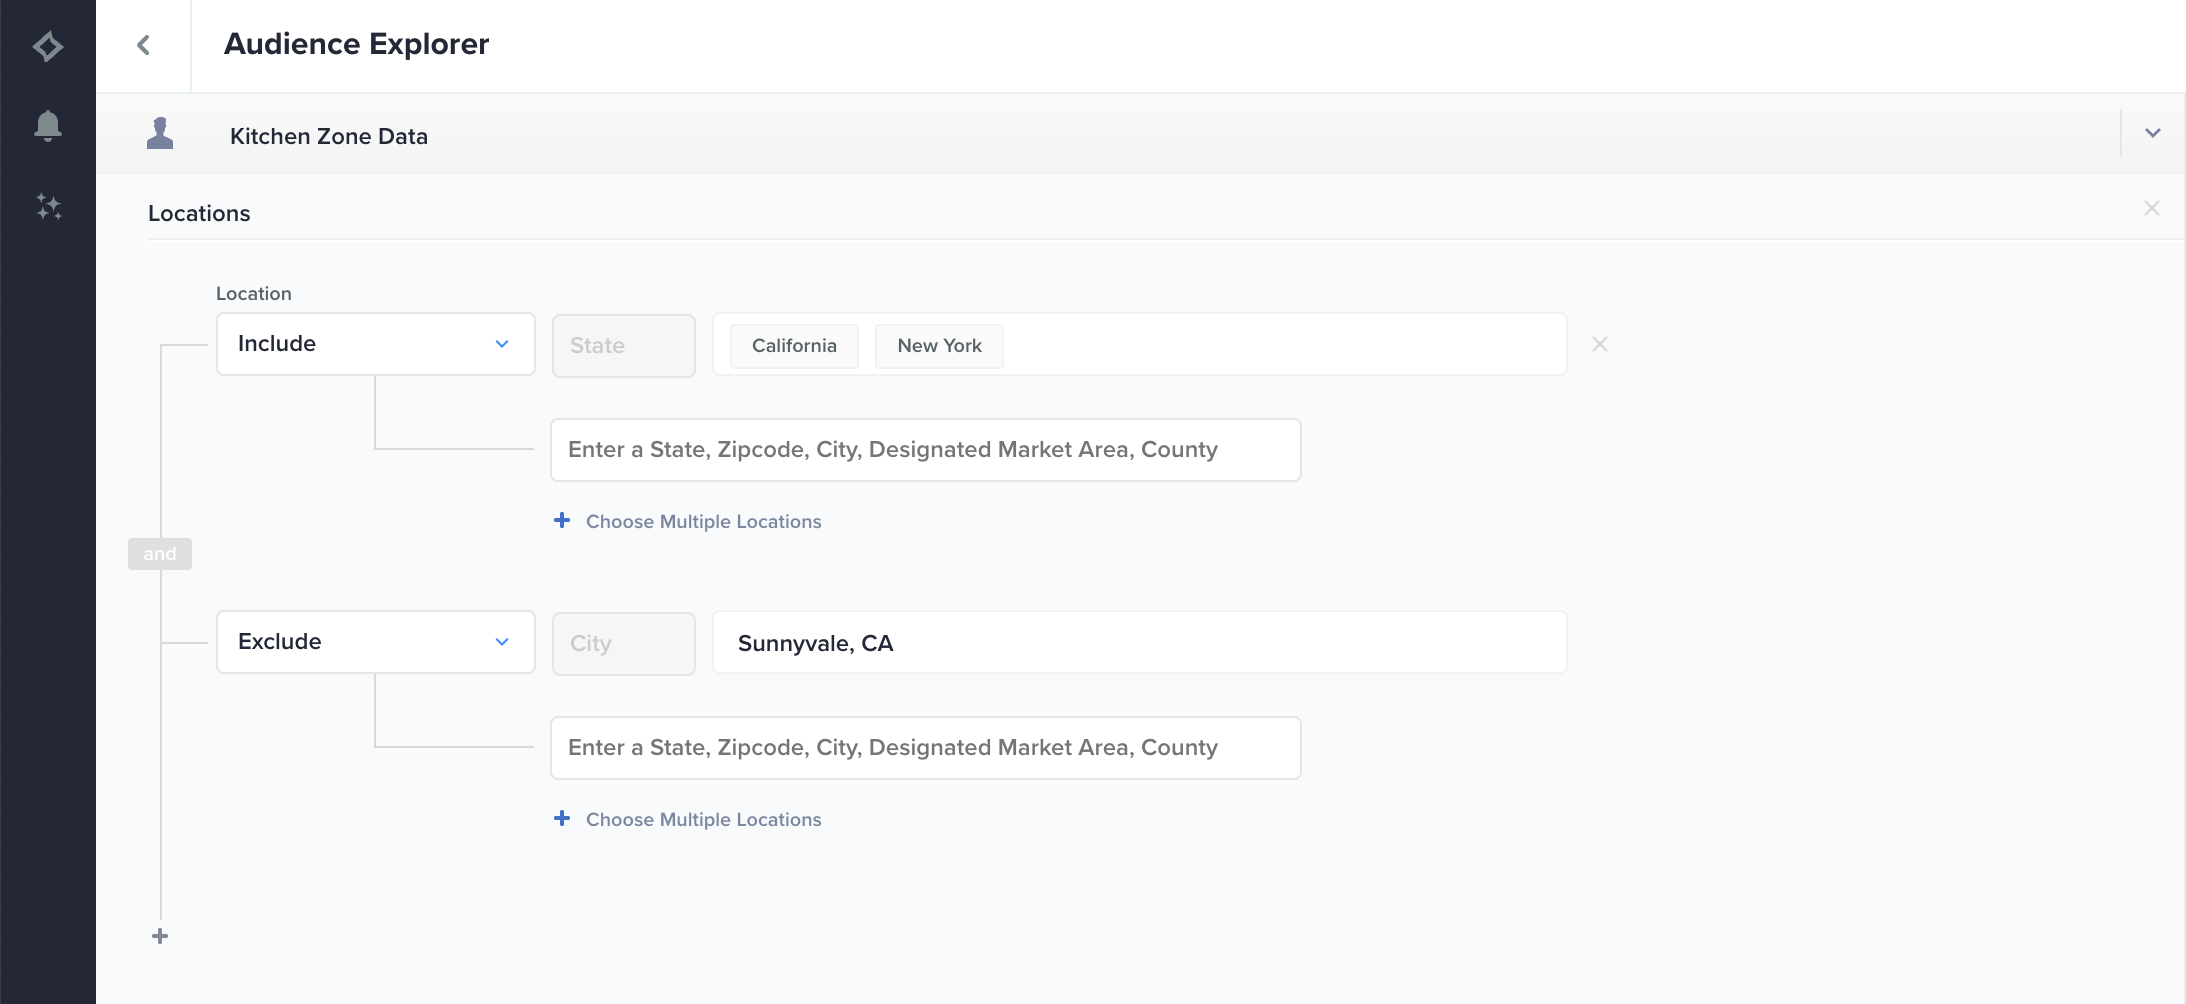
Task: Toggle the 'and' logic operator
Action: [160, 554]
